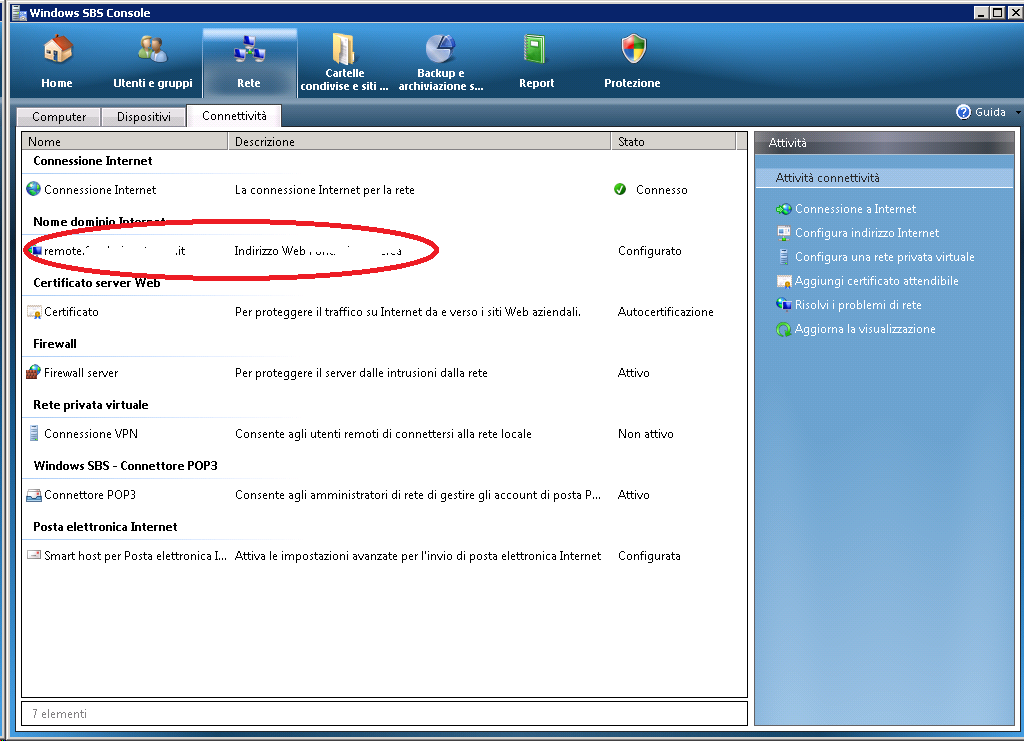Select the Certificato list item

point(384,312)
